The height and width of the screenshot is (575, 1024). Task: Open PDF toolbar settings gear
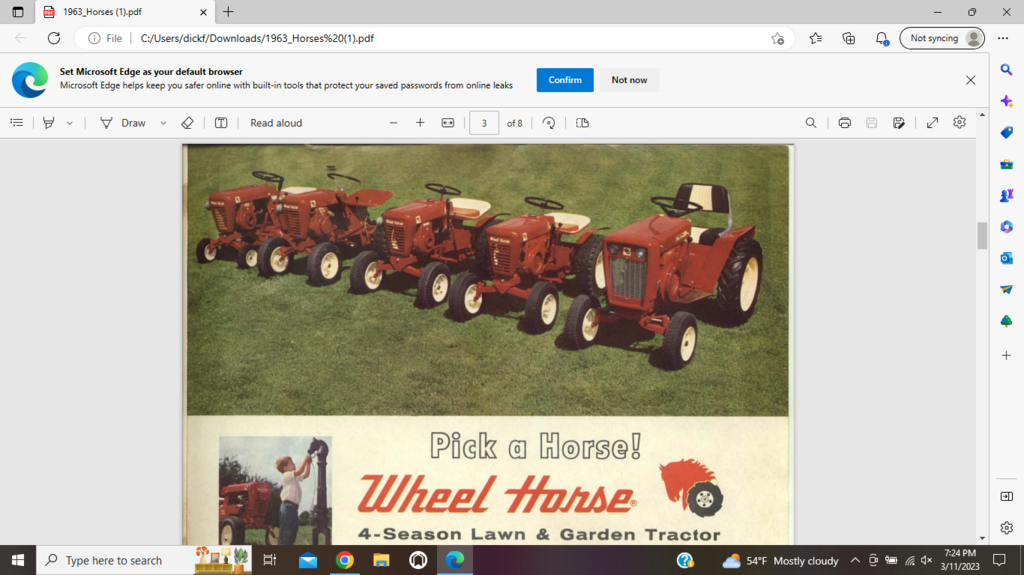point(959,122)
